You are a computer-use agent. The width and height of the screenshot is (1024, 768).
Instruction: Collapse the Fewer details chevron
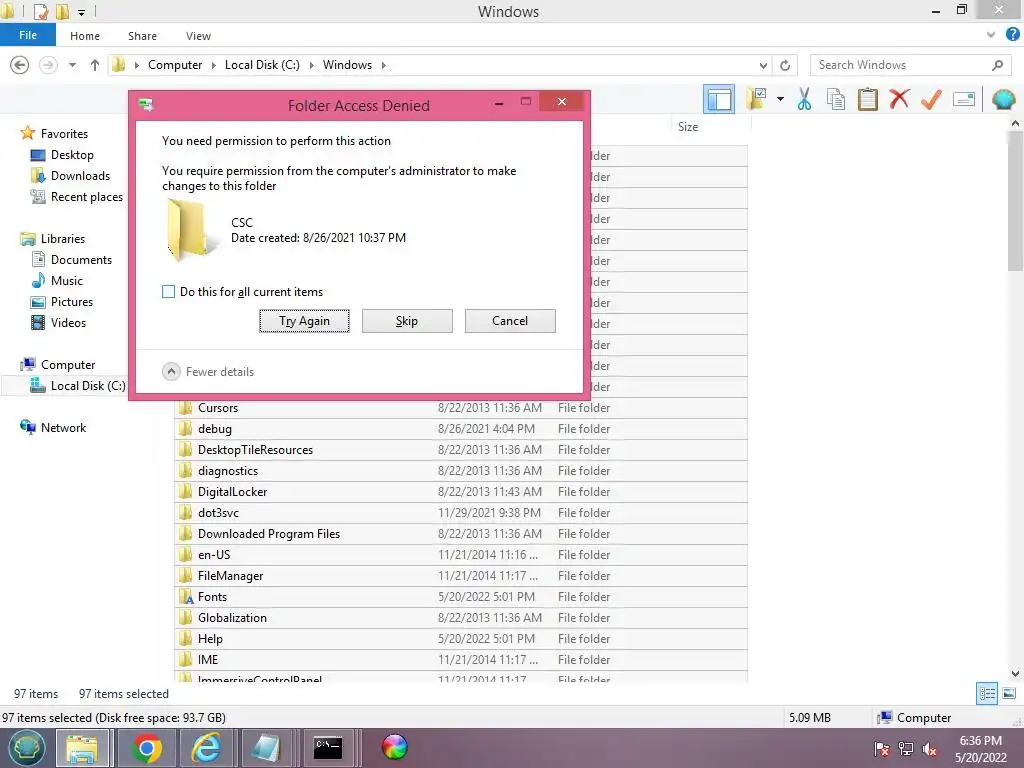tap(171, 372)
